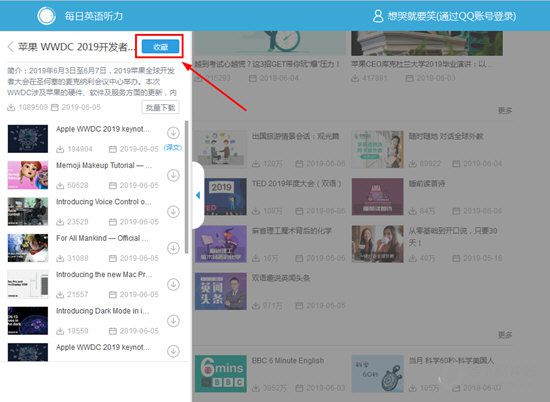
Task: Go back using the left chevron arrow
Action: click(11, 47)
